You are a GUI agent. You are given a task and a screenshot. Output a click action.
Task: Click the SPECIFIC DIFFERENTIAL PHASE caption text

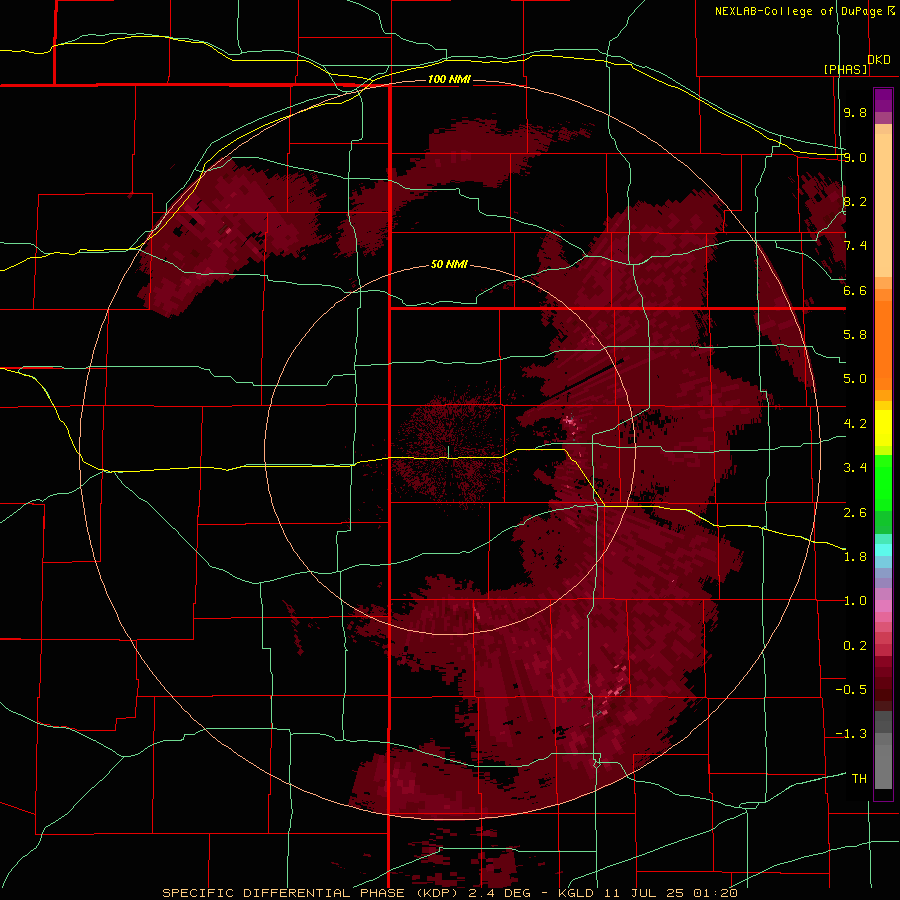click(x=284, y=893)
